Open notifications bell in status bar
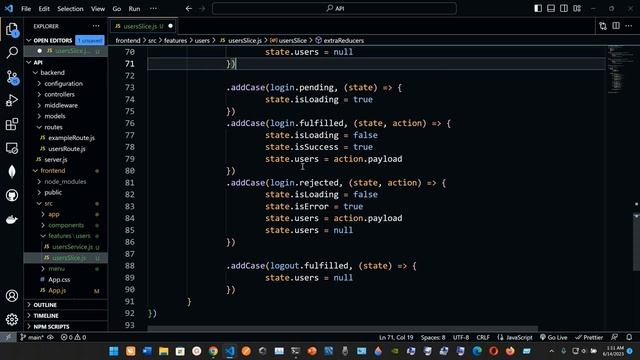The width and height of the screenshot is (640, 360). click(629, 337)
